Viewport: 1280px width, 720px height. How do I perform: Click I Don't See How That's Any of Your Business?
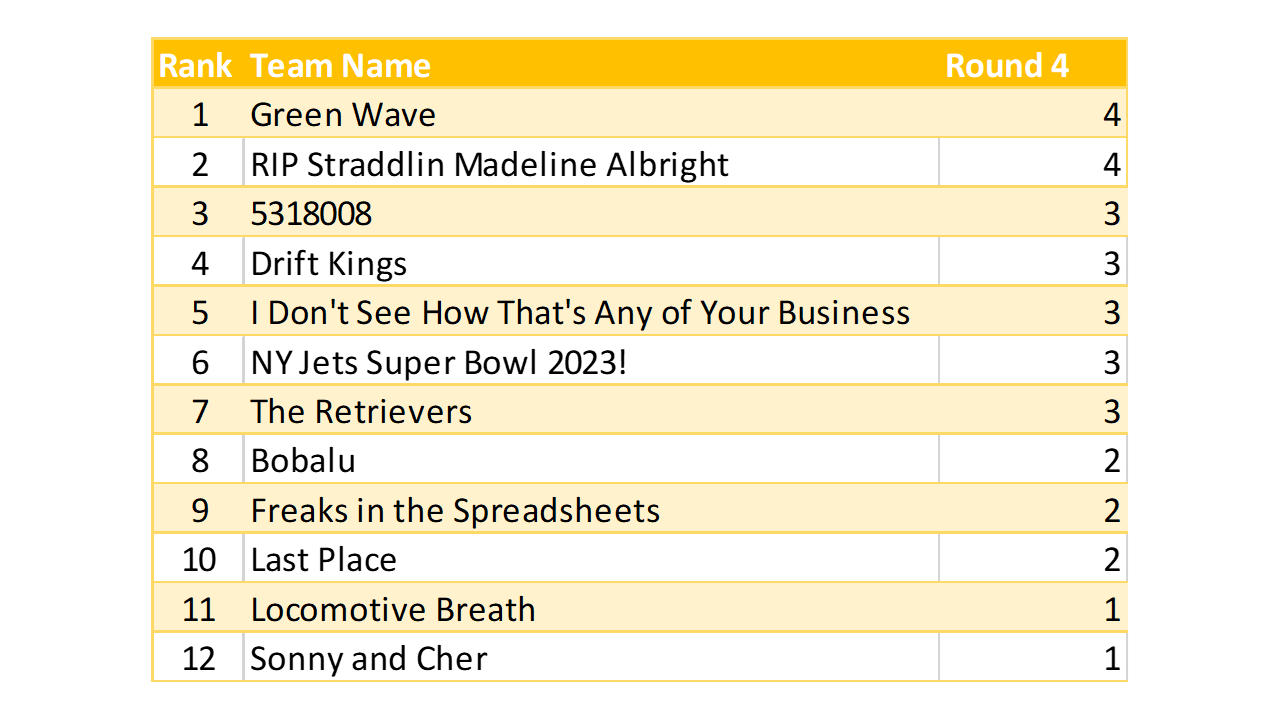[580, 312]
